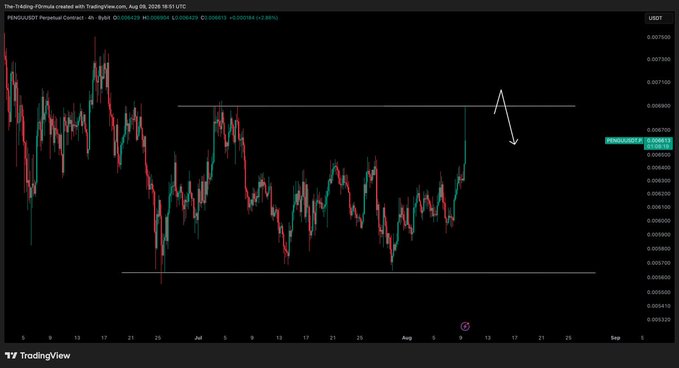Click price axis label 0.005600
Screen dimensions: 679x368
pos(658,278)
